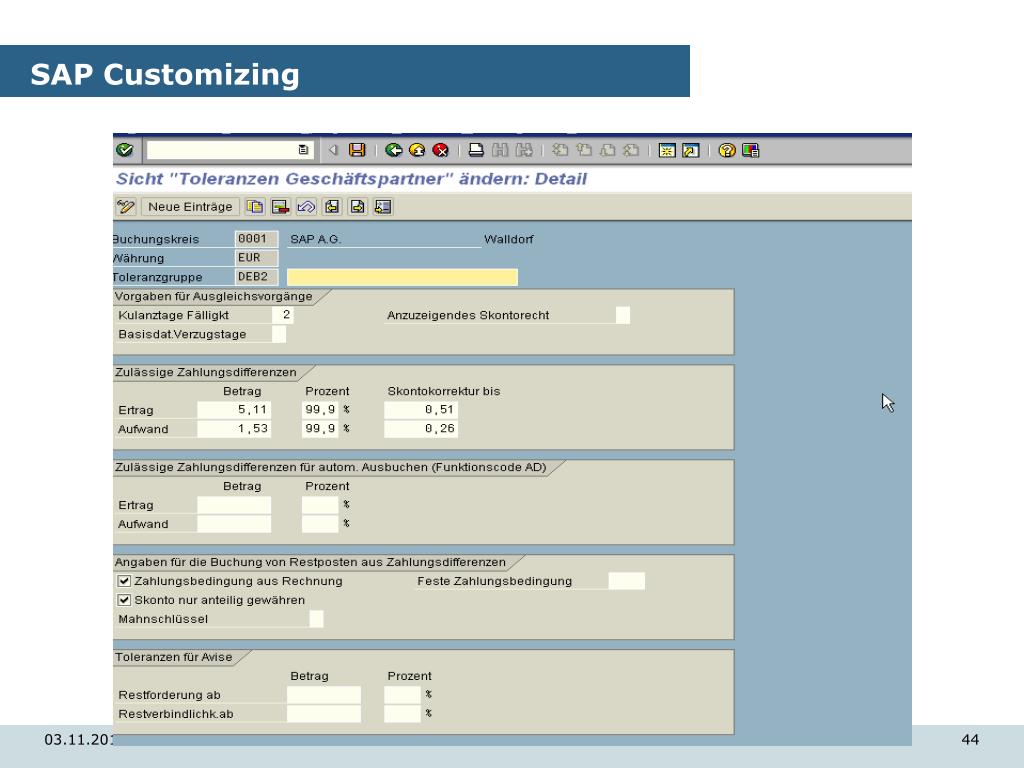This screenshot has width=1024, height=768.
Task: Collapse the command field with the arrow
Action: coord(333,150)
